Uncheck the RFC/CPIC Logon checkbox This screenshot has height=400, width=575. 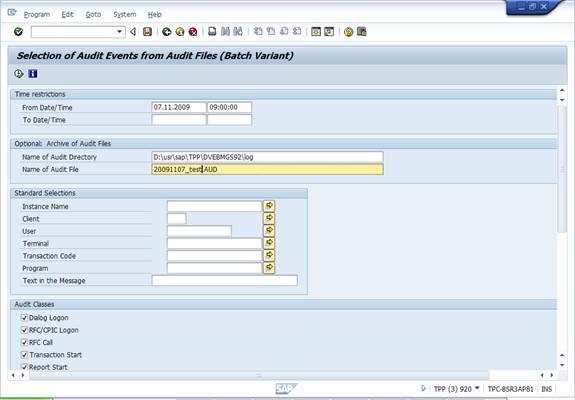(24, 330)
